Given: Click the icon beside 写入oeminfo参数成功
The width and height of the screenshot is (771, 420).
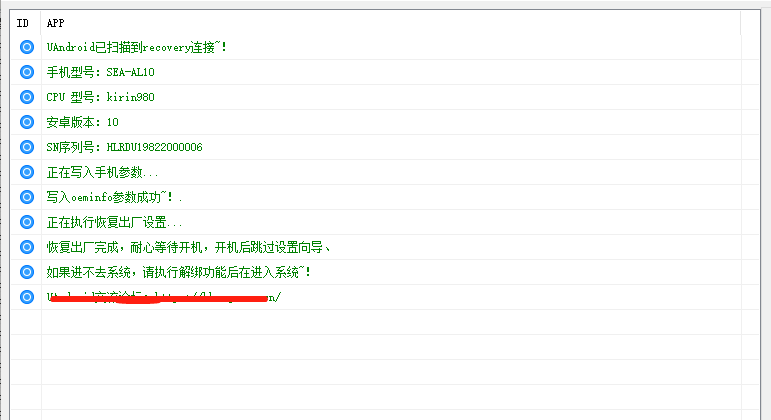Looking at the screenshot, I should coord(27,197).
